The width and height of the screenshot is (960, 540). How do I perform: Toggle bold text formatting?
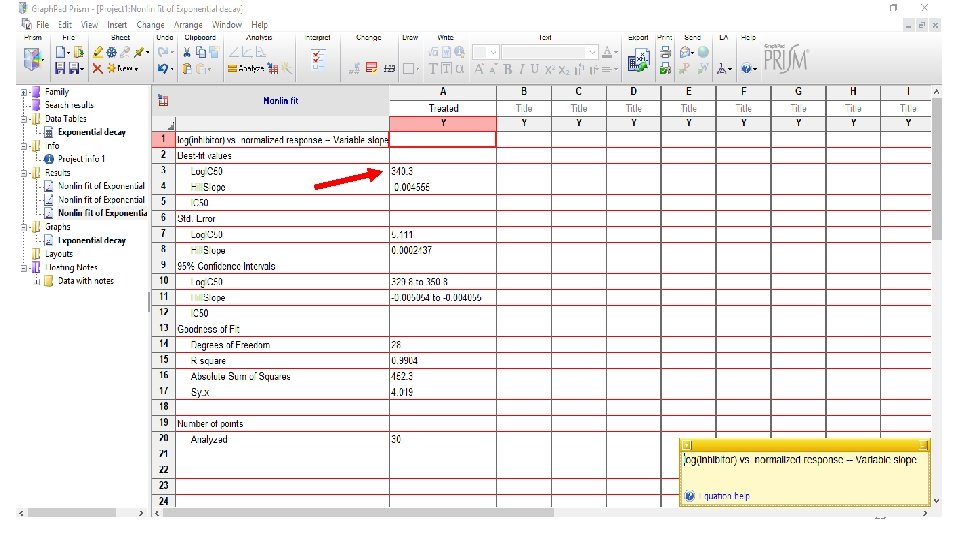tap(508, 69)
